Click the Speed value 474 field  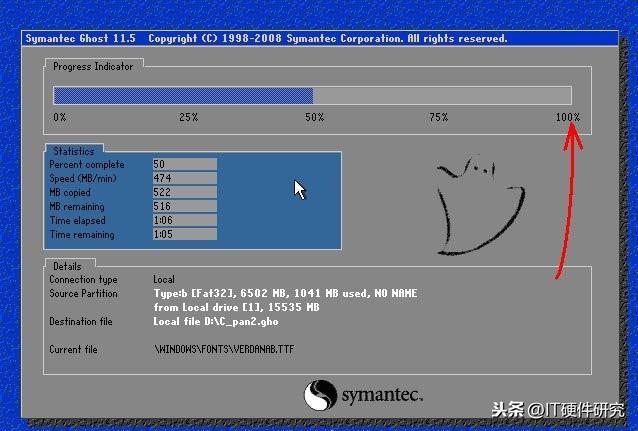(x=185, y=178)
